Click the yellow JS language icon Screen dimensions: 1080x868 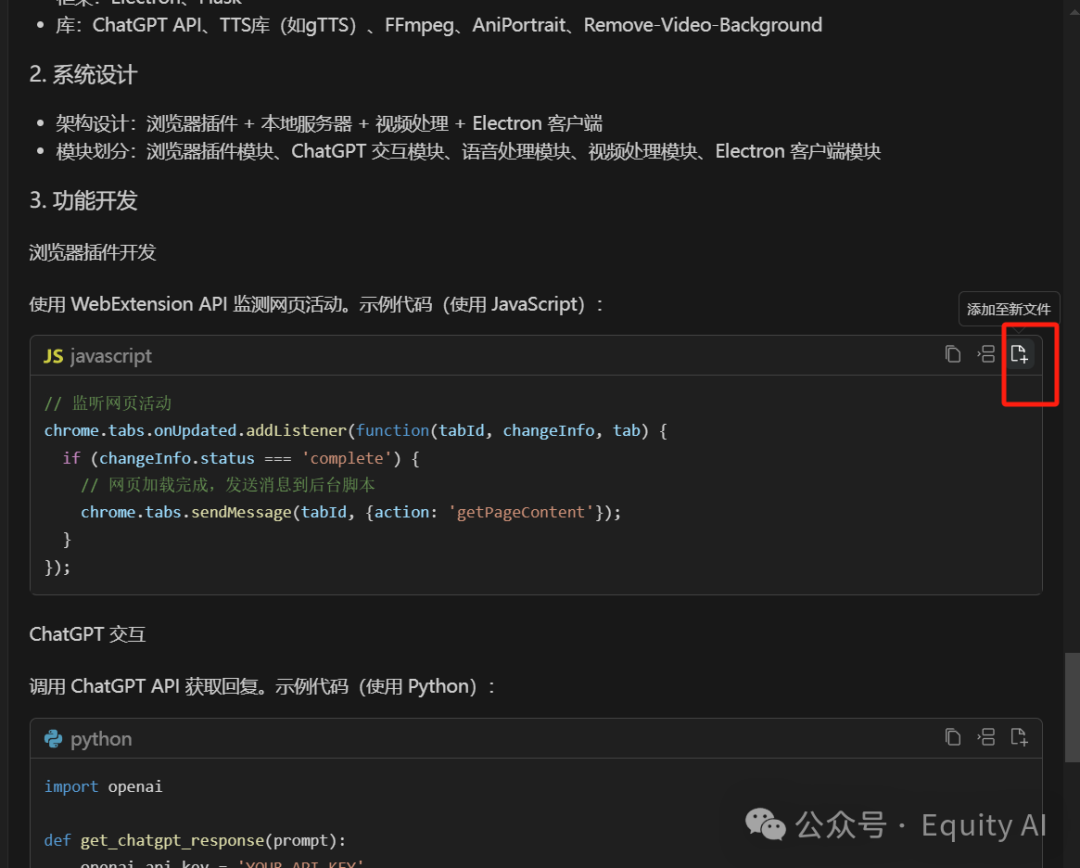point(53,356)
